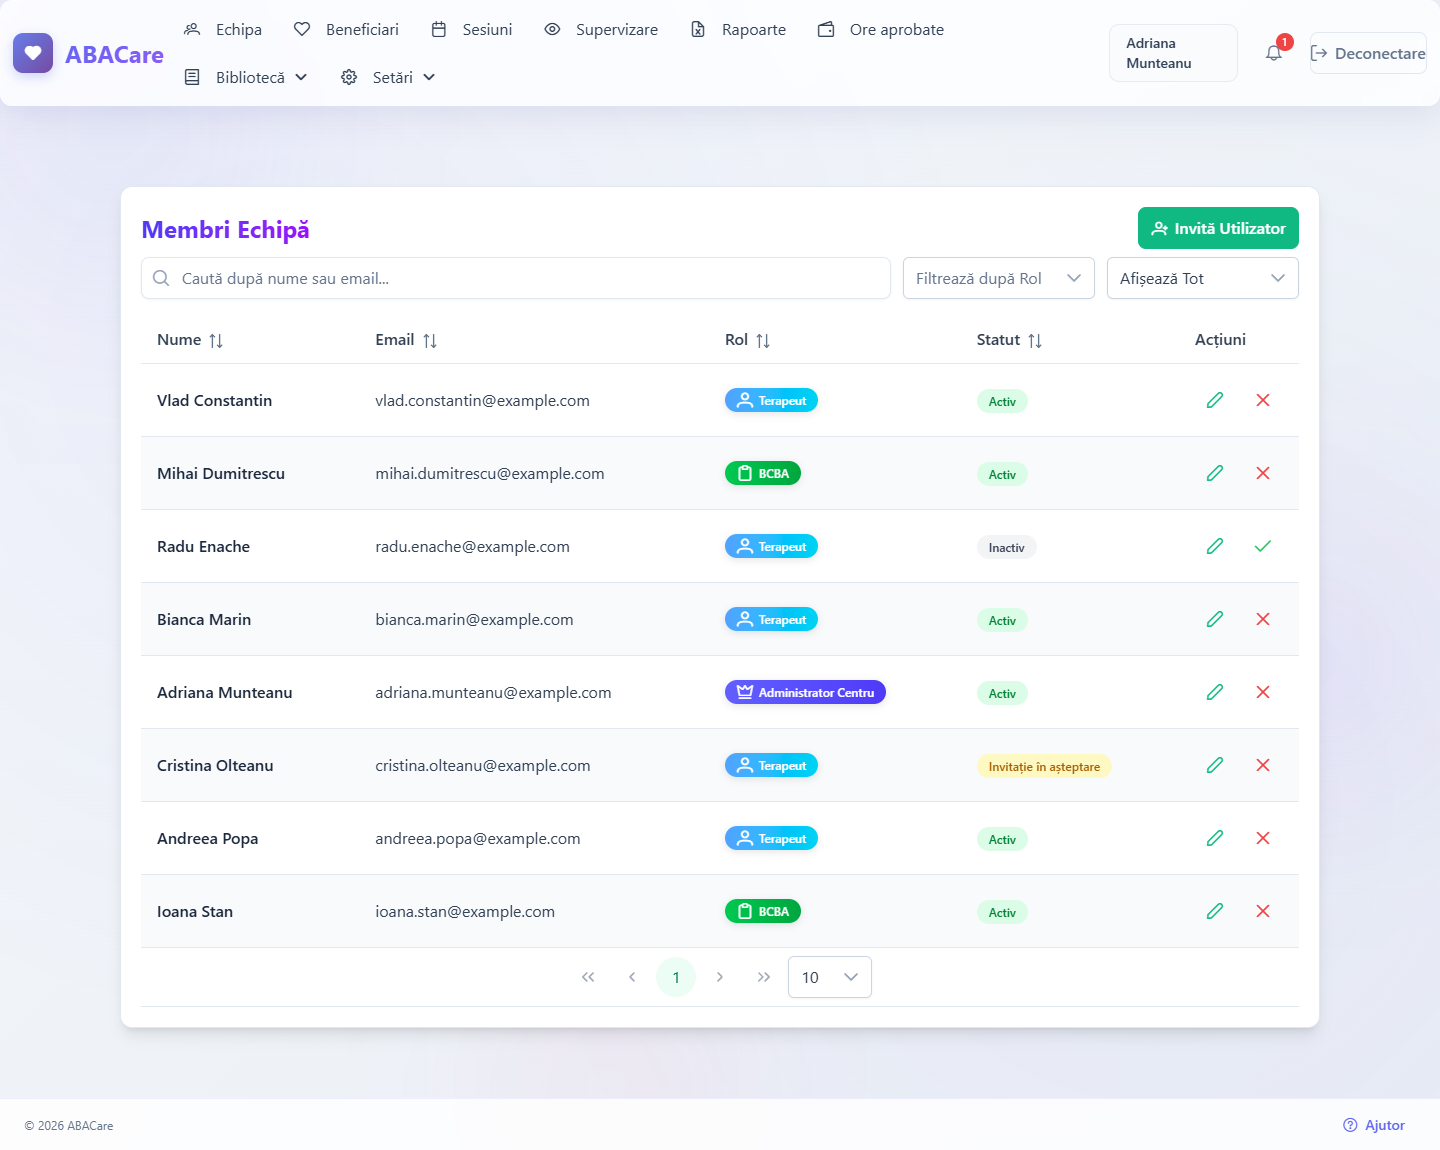
Task: Focus the name or email search field
Action: [x=516, y=278]
